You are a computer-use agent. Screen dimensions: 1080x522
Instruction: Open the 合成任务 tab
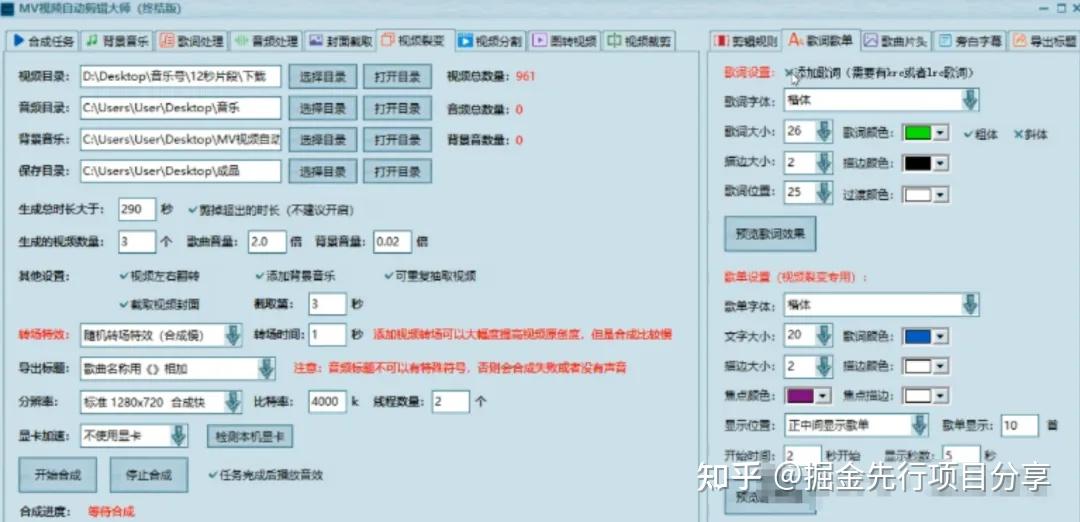click(43, 41)
